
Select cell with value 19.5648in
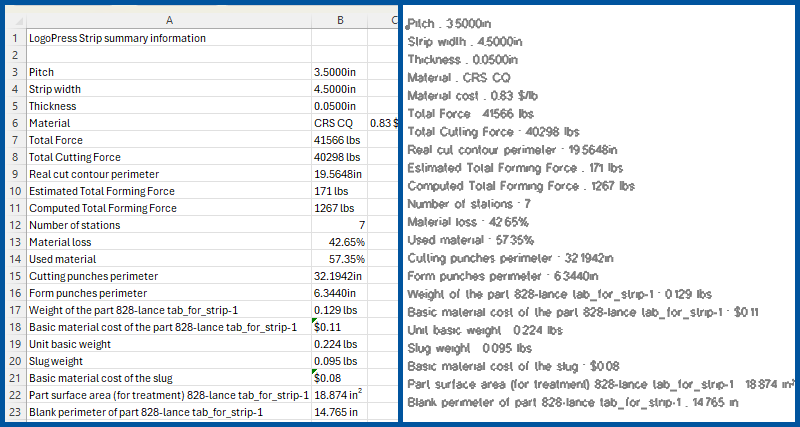click(340, 174)
